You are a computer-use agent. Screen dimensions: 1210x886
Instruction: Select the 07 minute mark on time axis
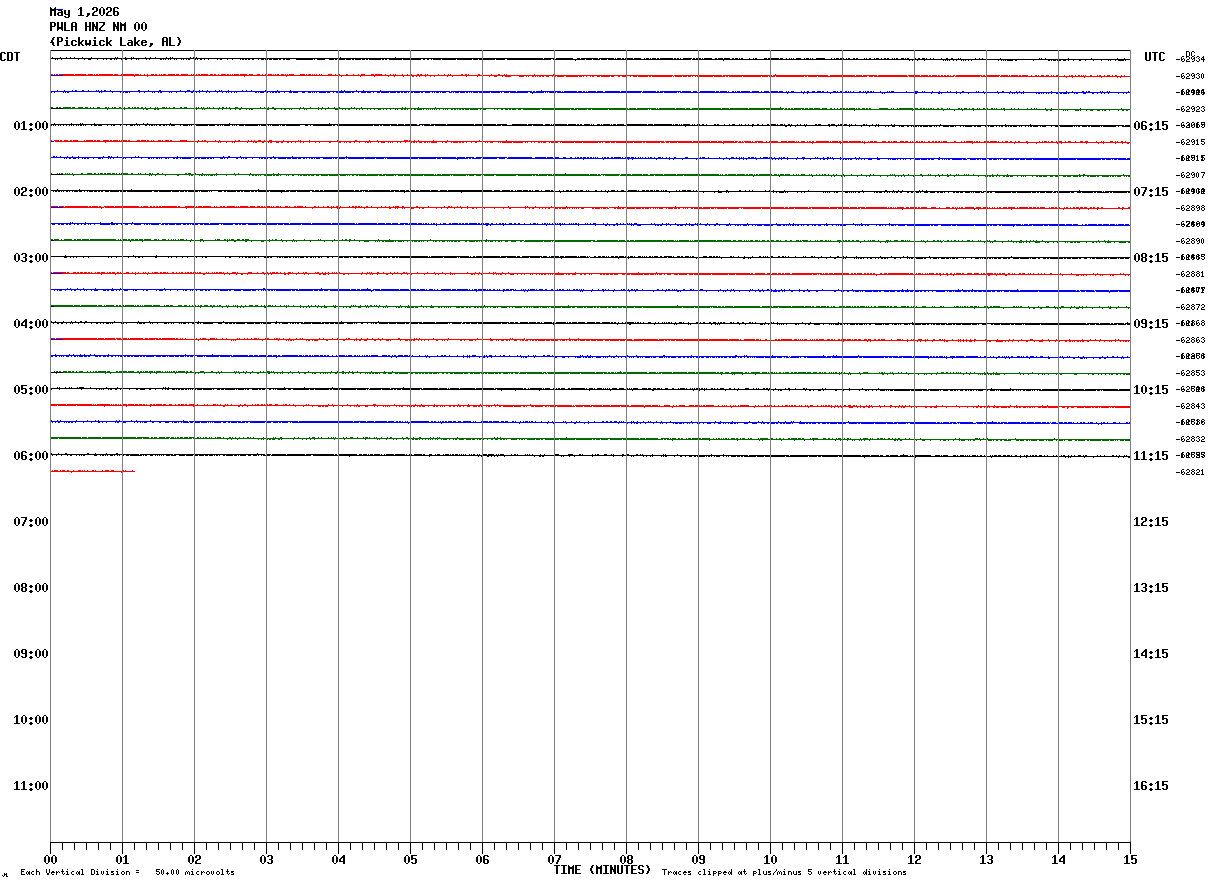[554, 860]
